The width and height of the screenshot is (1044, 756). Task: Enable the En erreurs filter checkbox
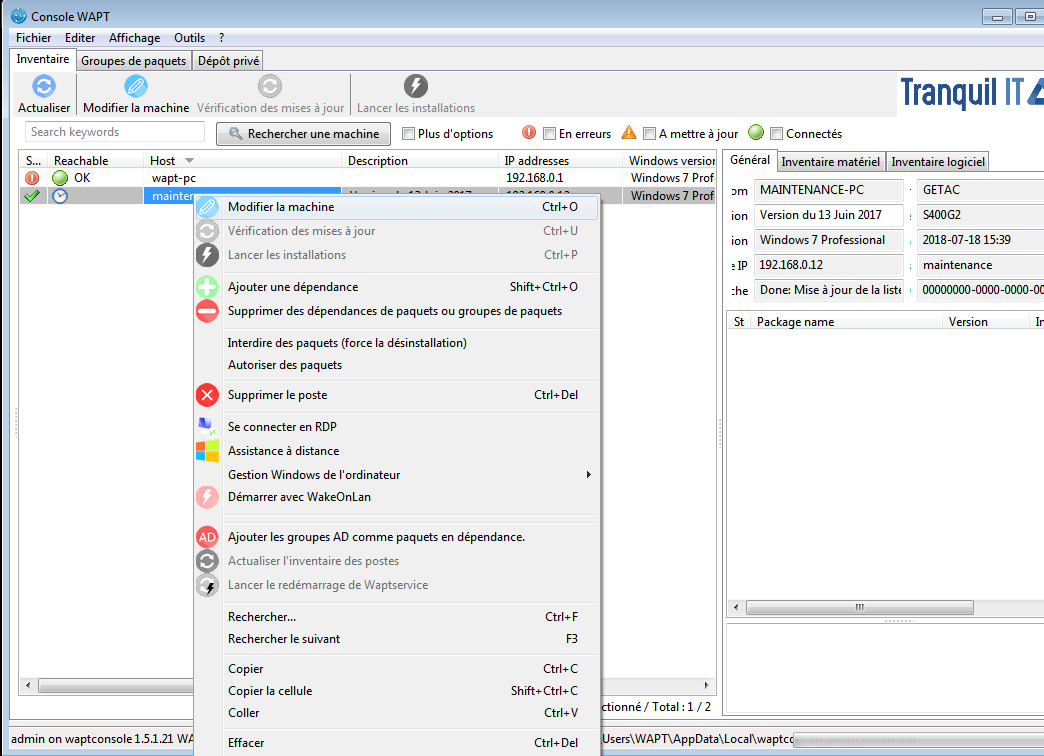point(549,134)
